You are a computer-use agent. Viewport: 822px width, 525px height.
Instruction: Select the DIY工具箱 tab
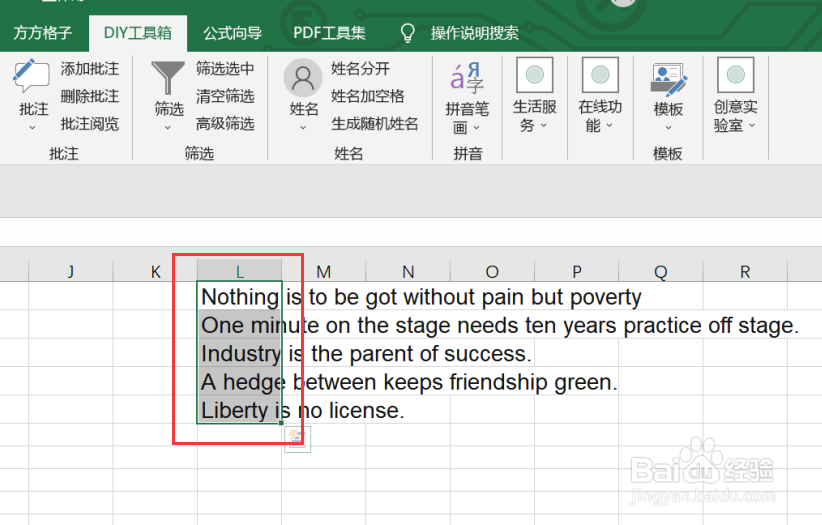point(138,33)
